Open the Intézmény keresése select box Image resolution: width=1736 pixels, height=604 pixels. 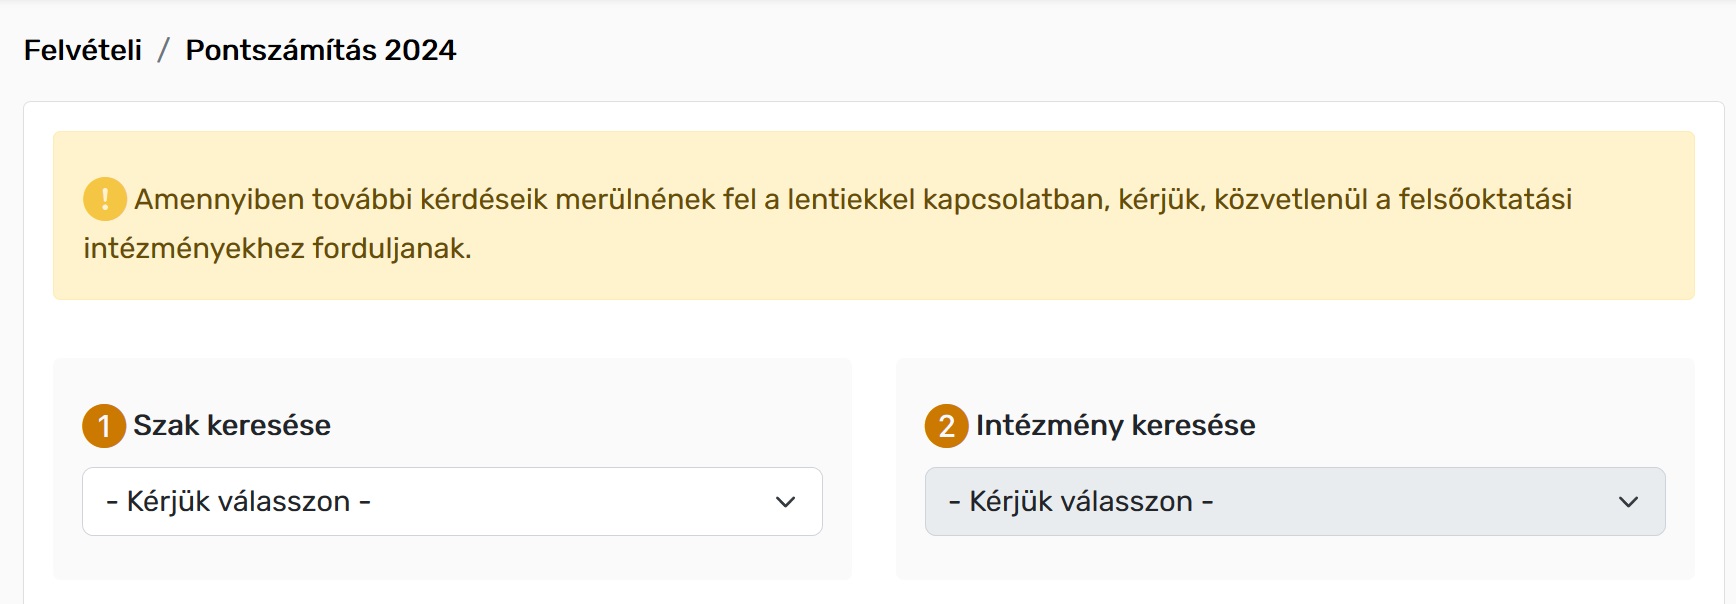pyautogui.click(x=1295, y=501)
